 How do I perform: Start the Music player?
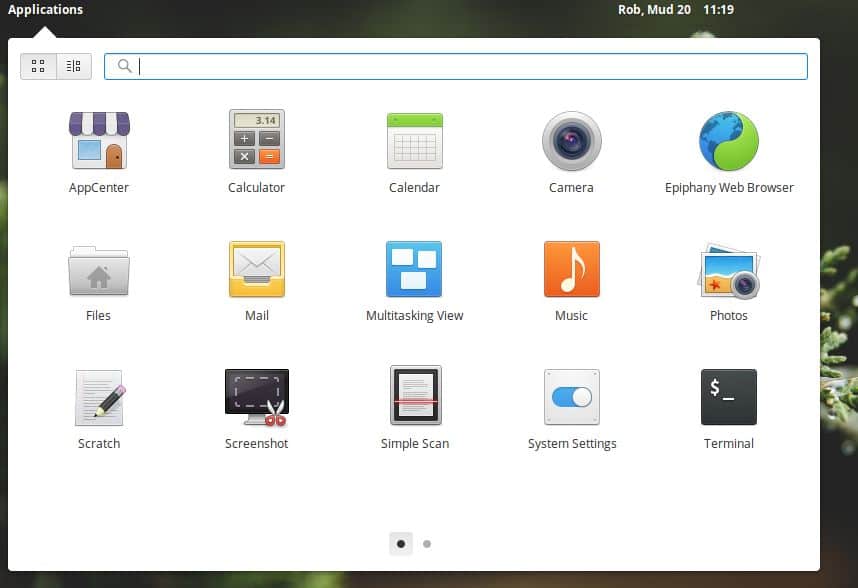(x=571, y=268)
